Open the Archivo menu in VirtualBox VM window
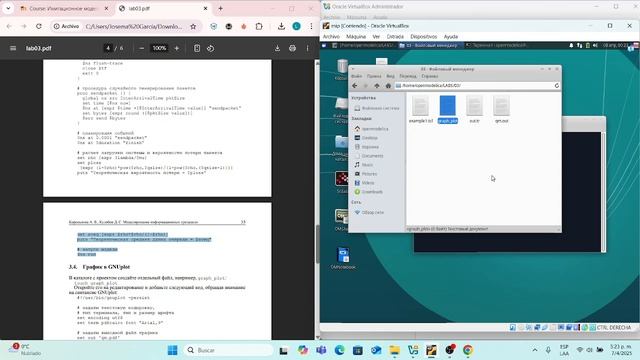Image resolution: width=640 pixels, height=360 pixels. (x=331, y=37)
